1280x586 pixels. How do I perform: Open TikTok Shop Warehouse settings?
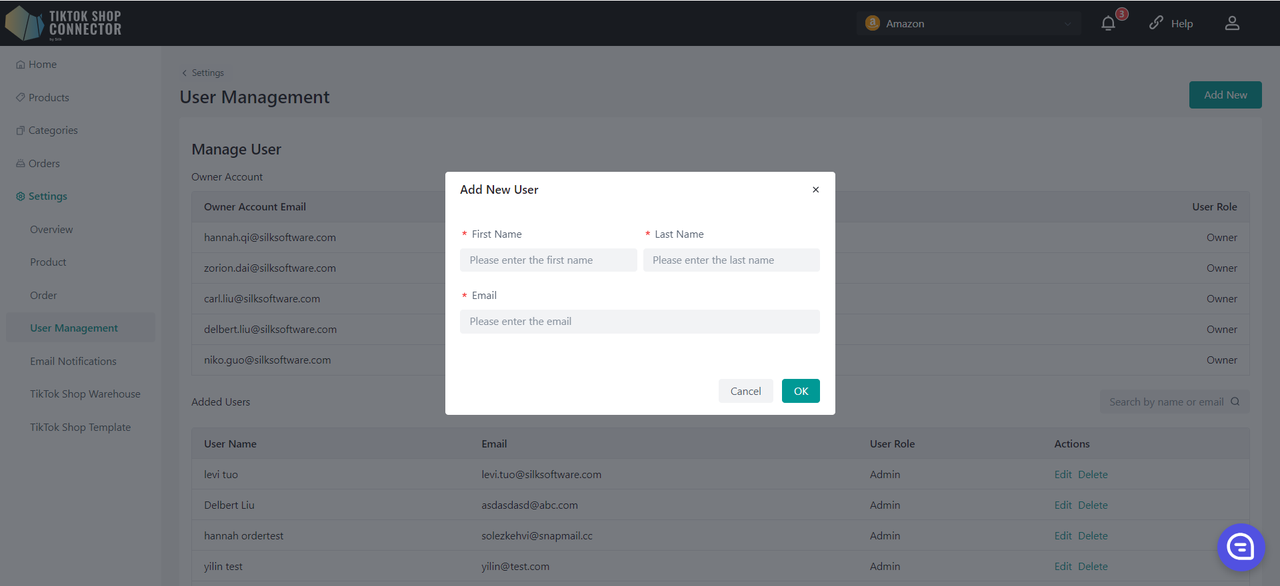tap(85, 395)
